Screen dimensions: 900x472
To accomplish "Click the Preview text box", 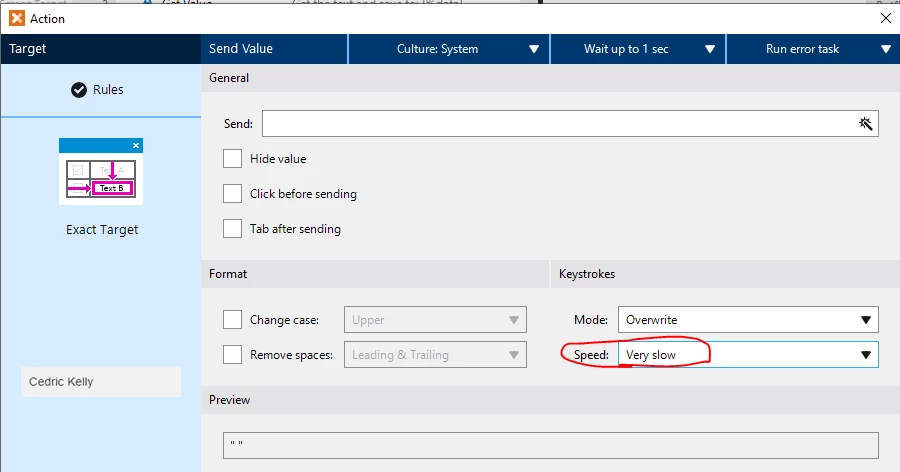I will pyautogui.click(x=550, y=445).
